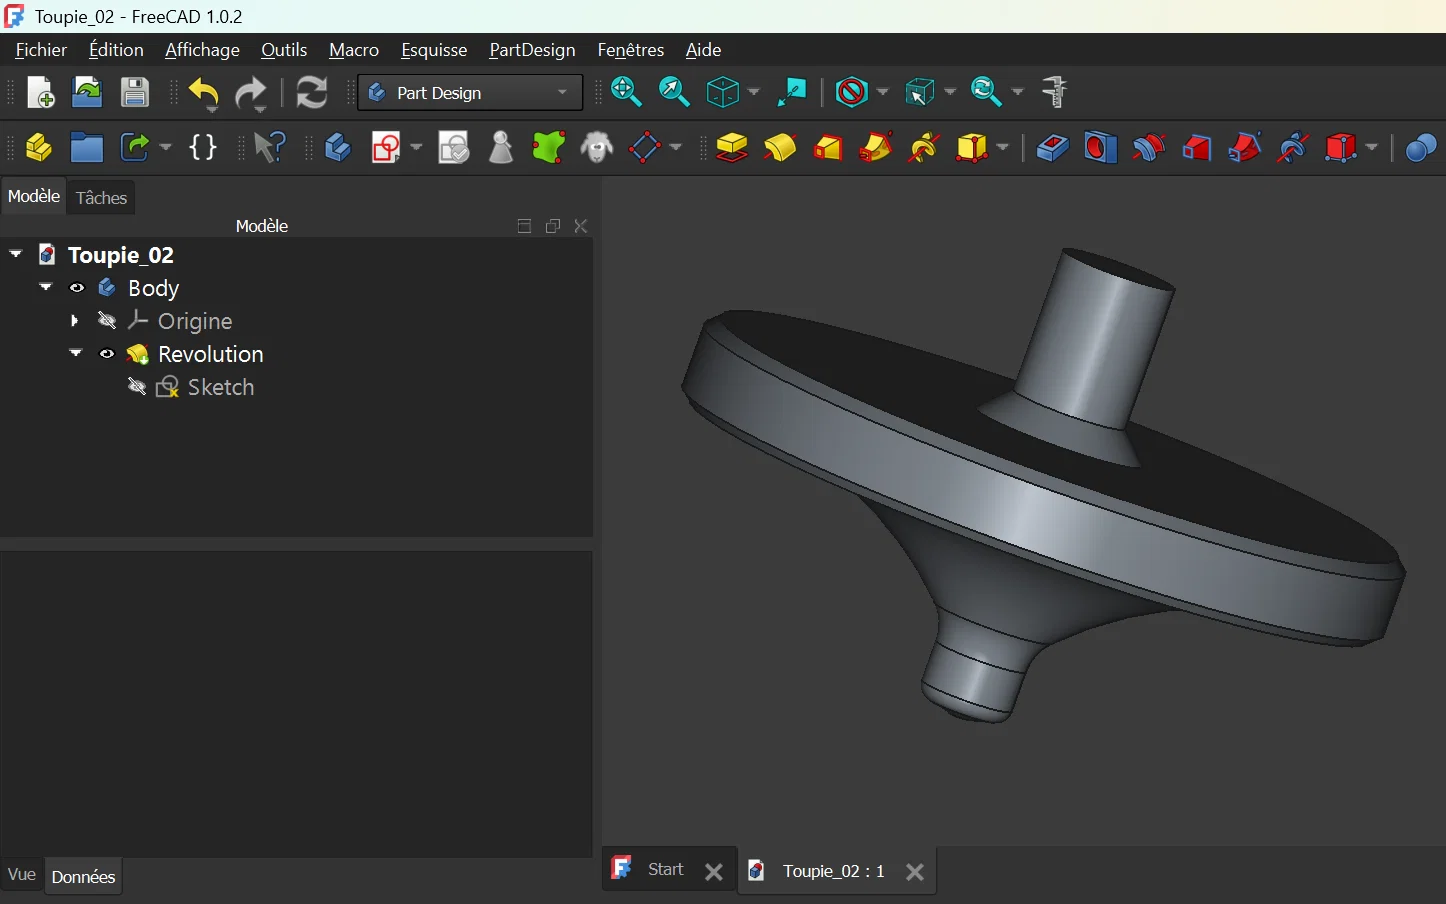Image resolution: width=1446 pixels, height=904 pixels.
Task: Click the Pocket tool icon
Action: tap(1051, 148)
